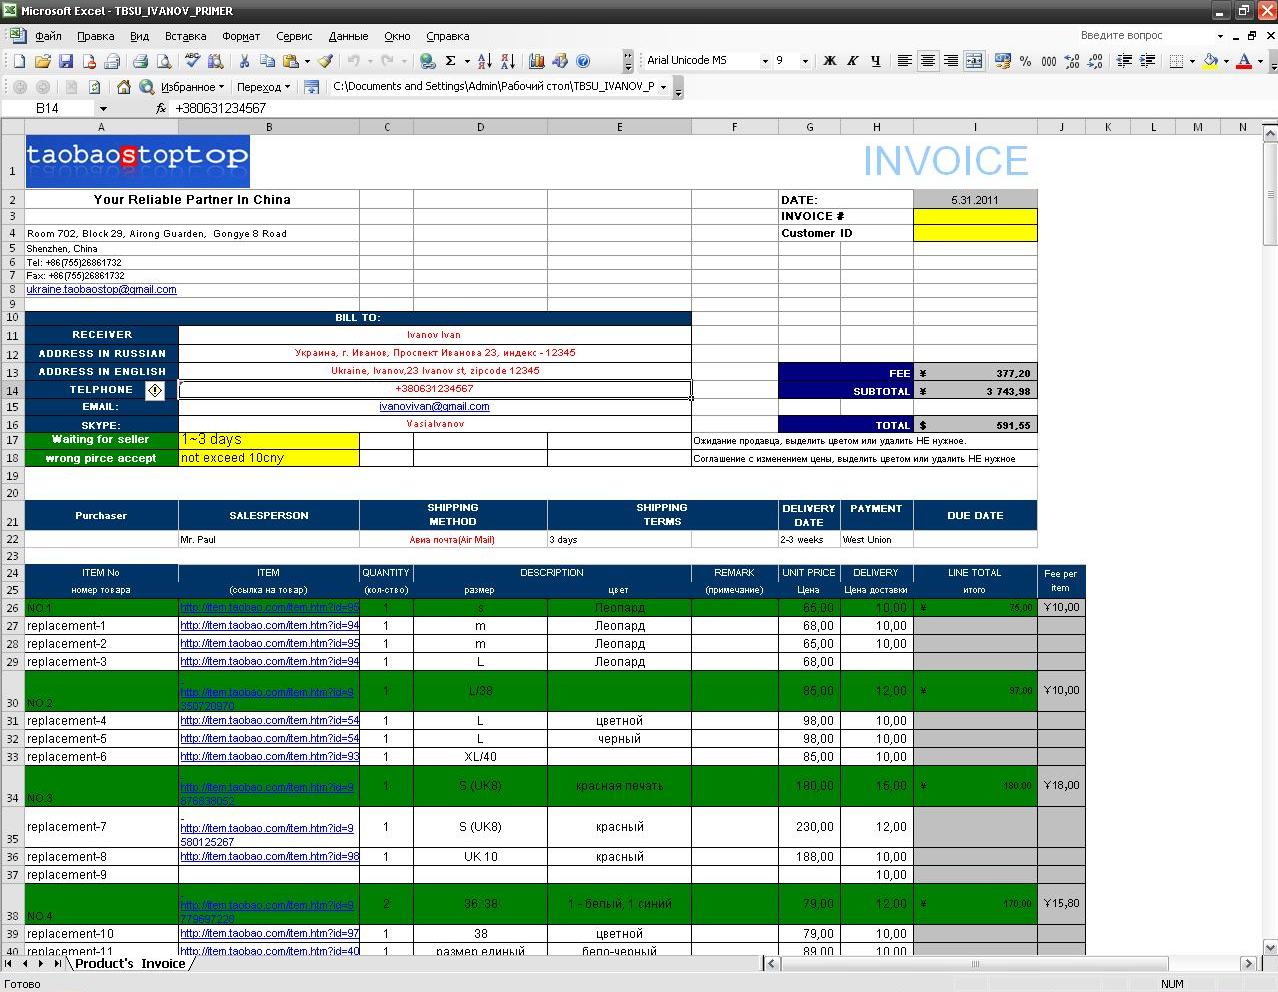Click in the formula bar text

coord(220,108)
